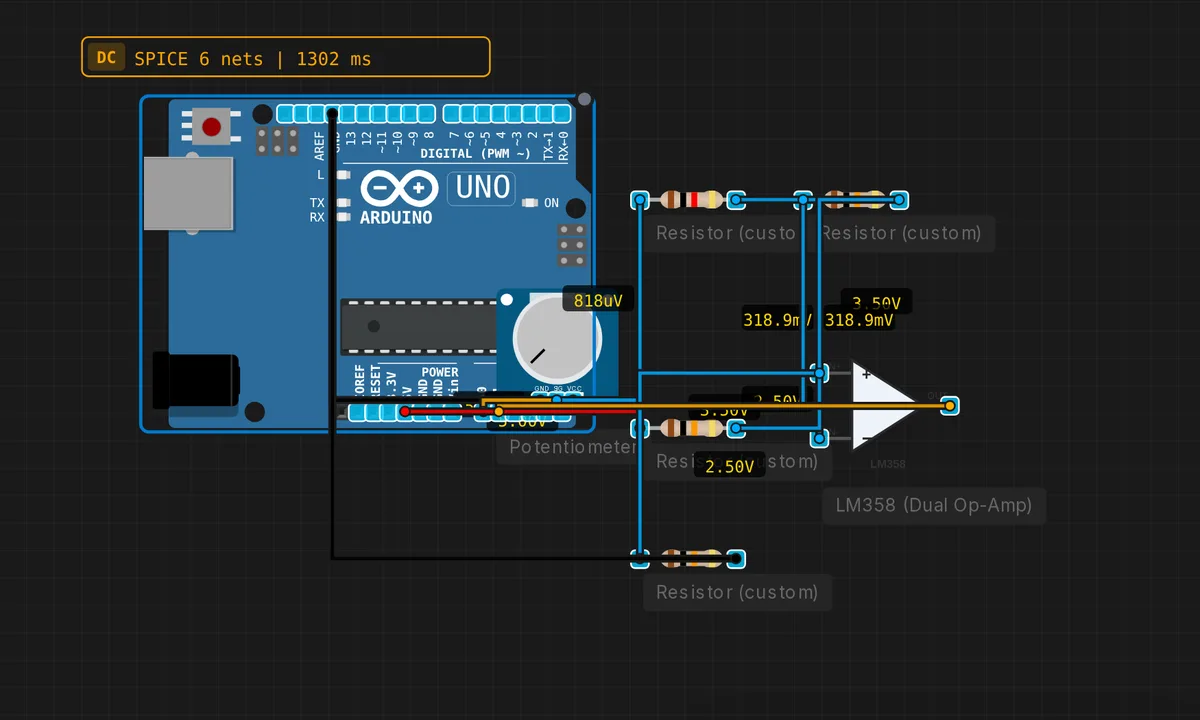Click digital pin 2 on Arduino header
The height and width of the screenshot is (720, 1200).
click(x=531, y=114)
